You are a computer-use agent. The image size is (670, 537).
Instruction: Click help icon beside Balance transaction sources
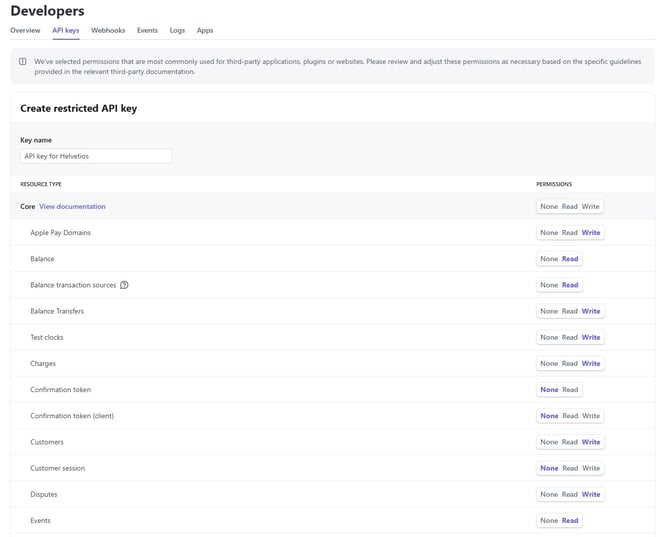(124, 285)
